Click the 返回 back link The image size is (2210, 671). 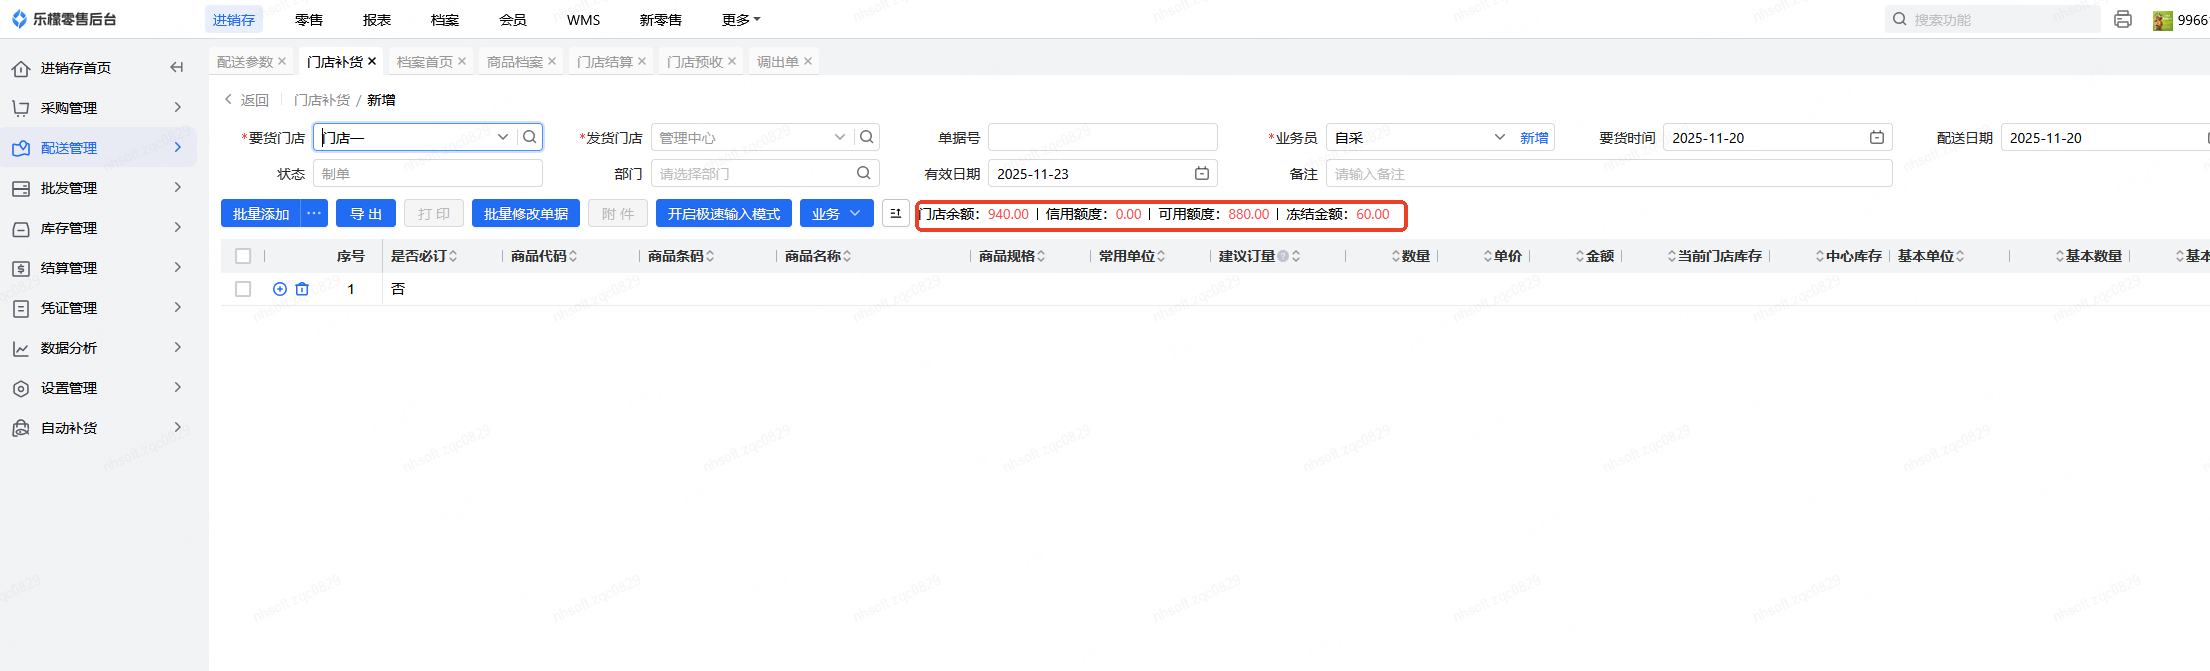246,99
